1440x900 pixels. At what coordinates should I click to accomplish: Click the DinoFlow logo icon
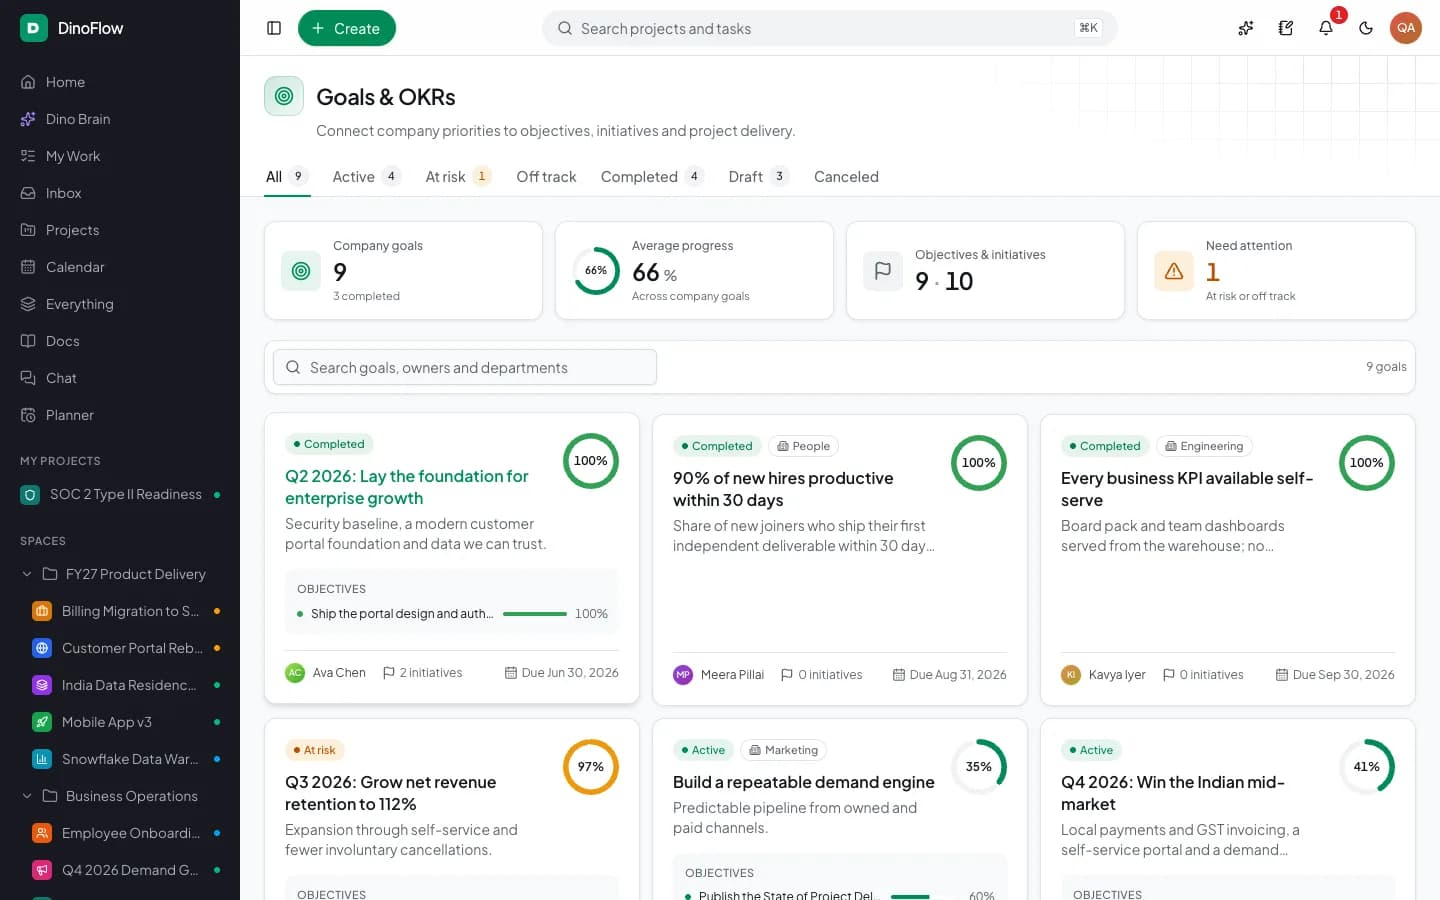tap(33, 28)
